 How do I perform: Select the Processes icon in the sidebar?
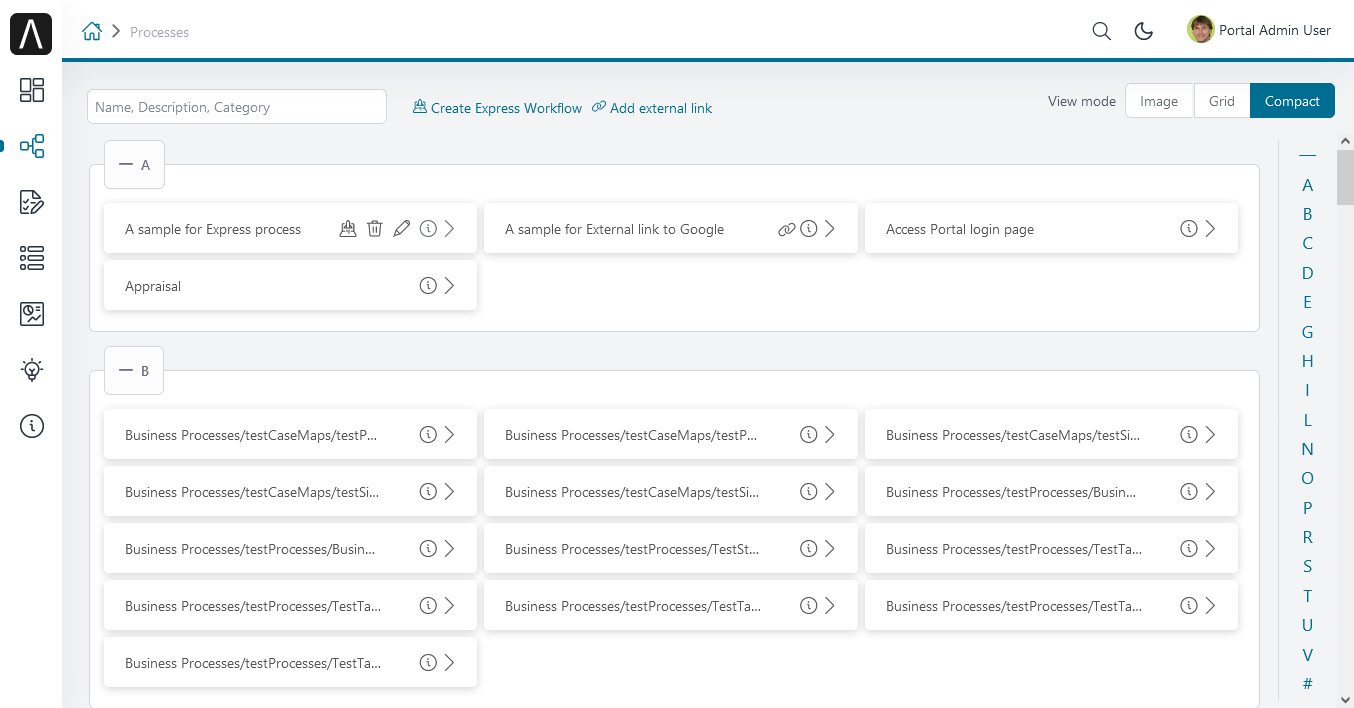[x=31, y=146]
